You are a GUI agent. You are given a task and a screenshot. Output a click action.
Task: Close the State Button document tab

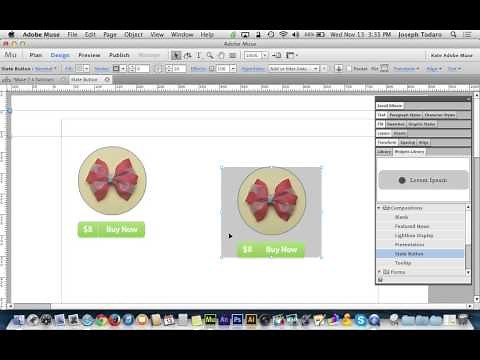(107, 79)
